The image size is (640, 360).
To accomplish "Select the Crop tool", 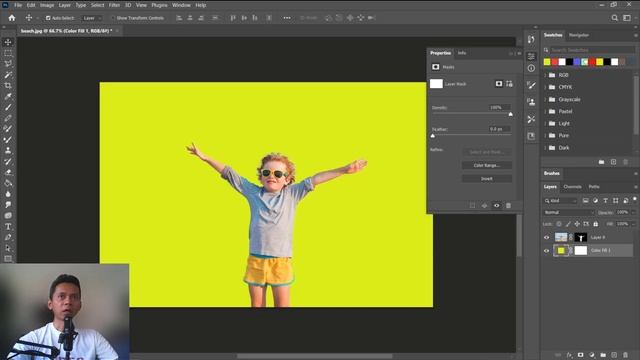I will click(x=8, y=85).
